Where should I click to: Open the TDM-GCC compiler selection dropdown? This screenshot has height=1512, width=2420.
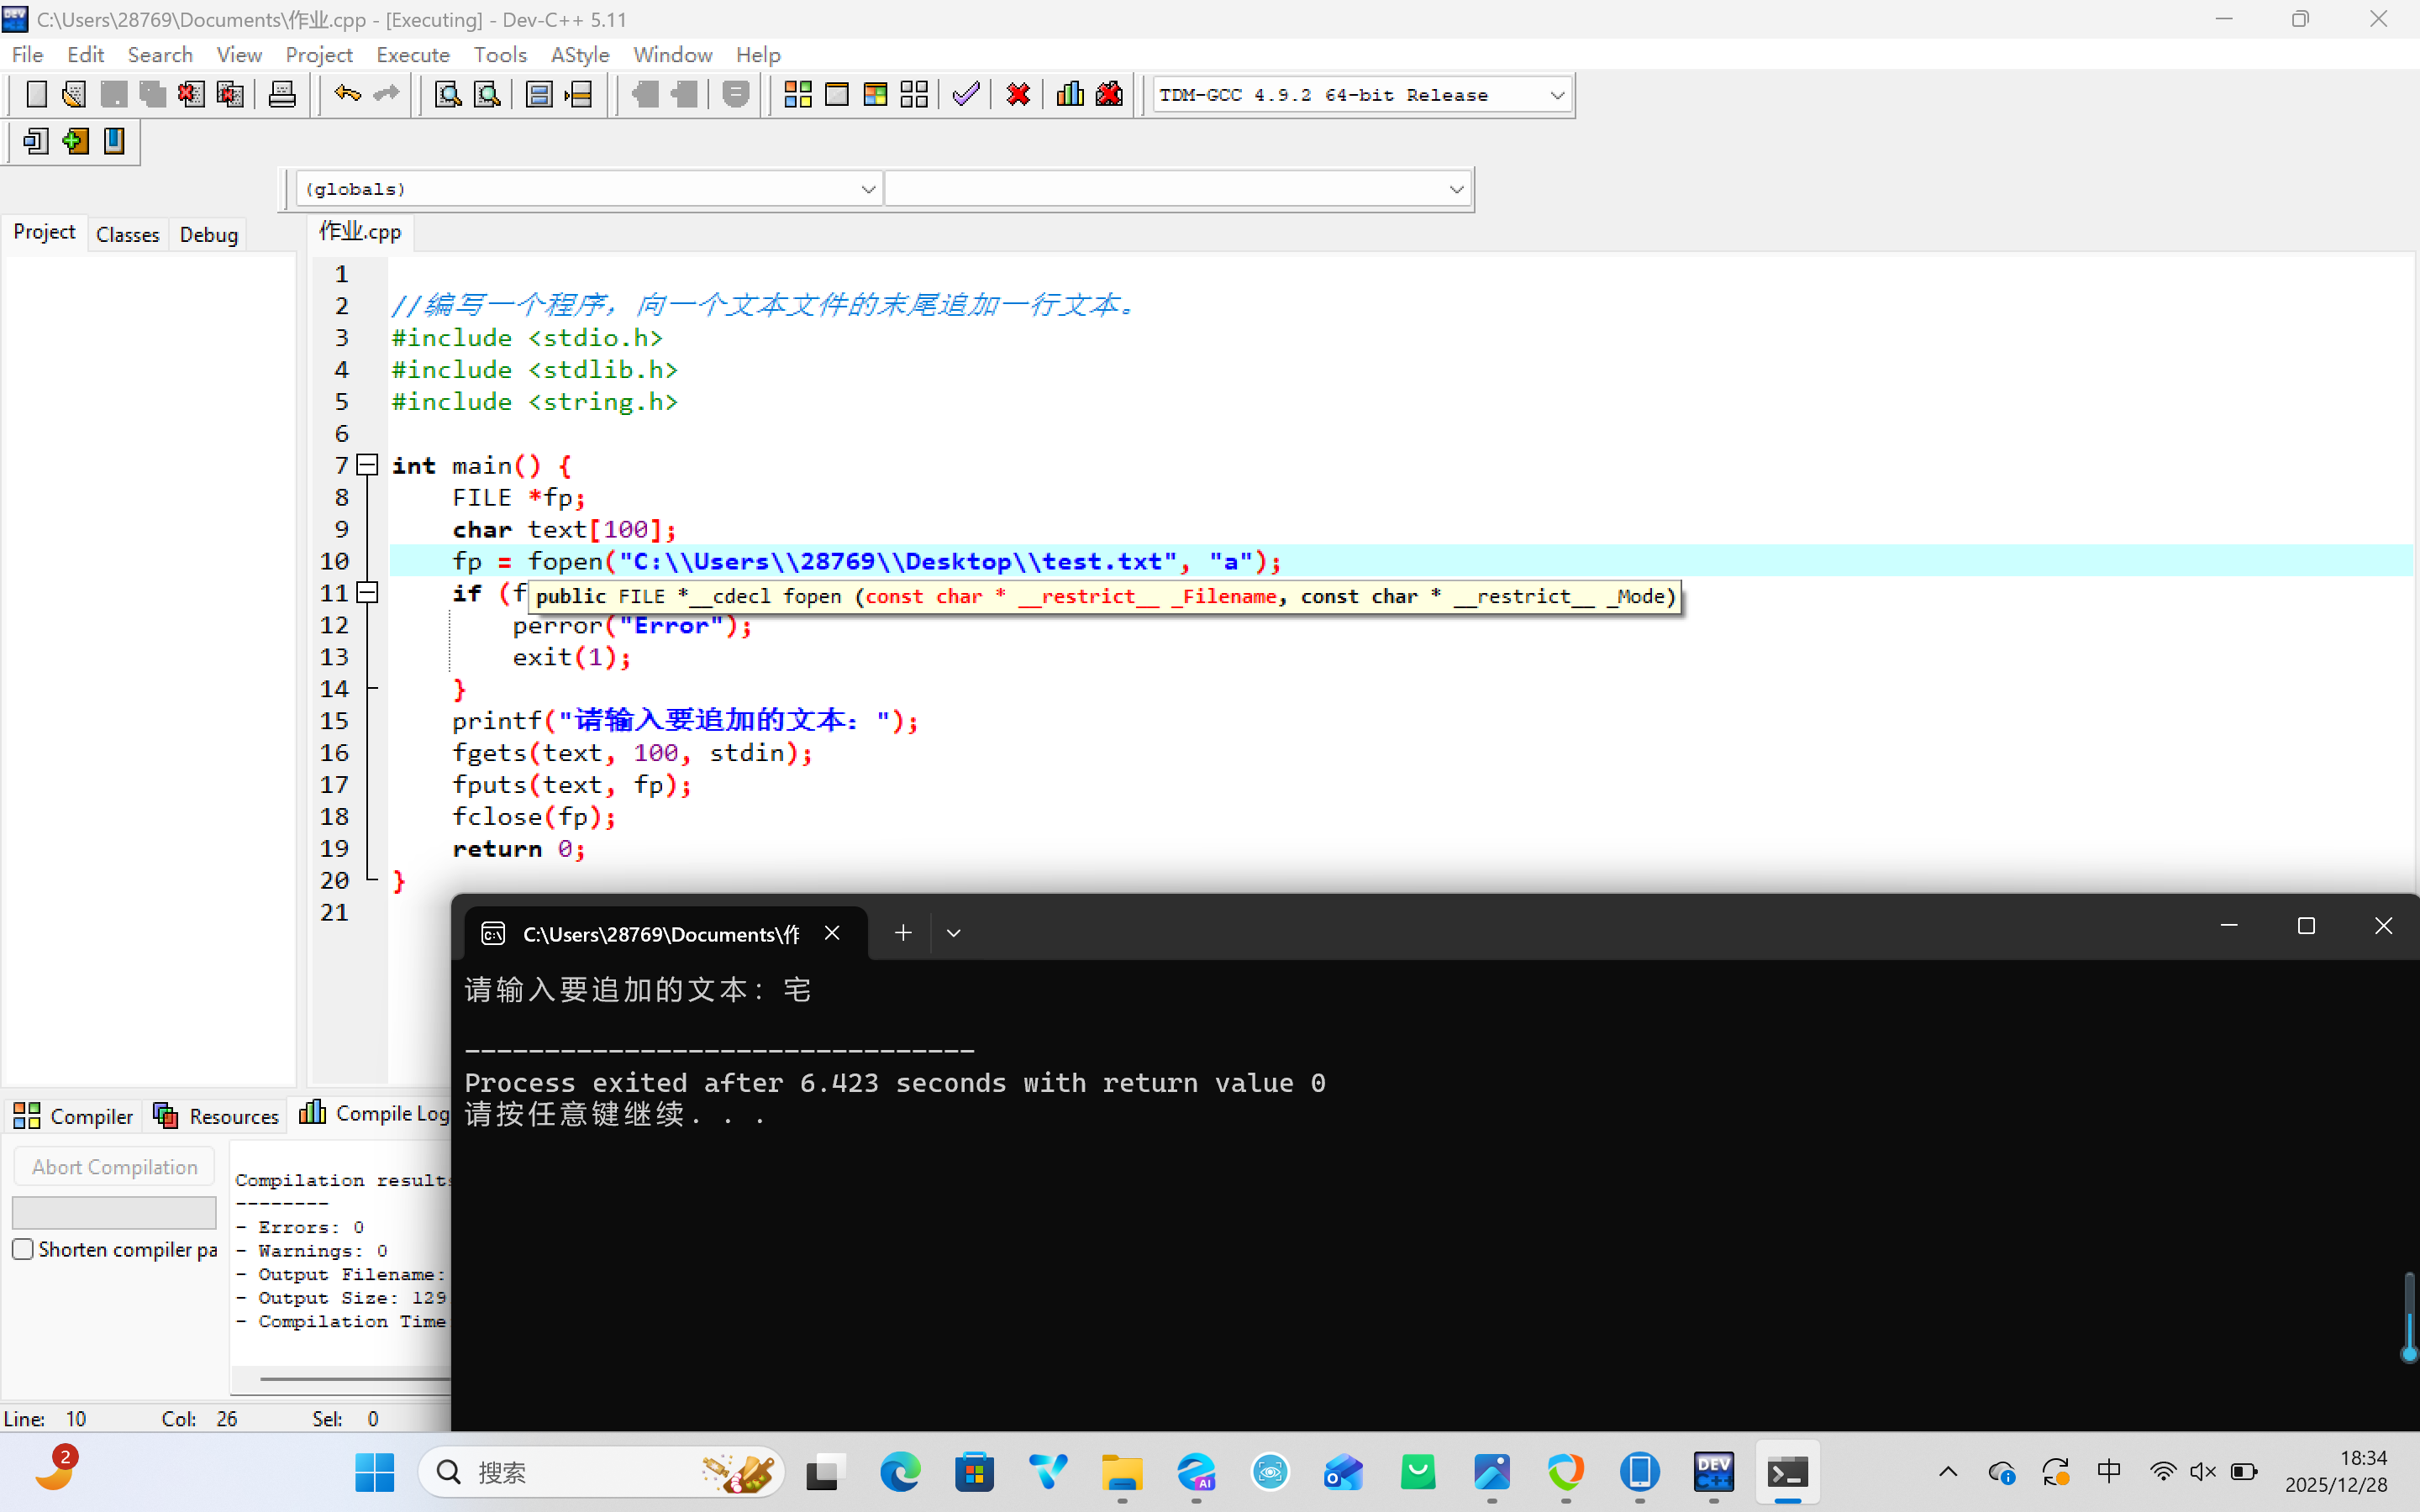pyautogui.click(x=1556, y=95)
